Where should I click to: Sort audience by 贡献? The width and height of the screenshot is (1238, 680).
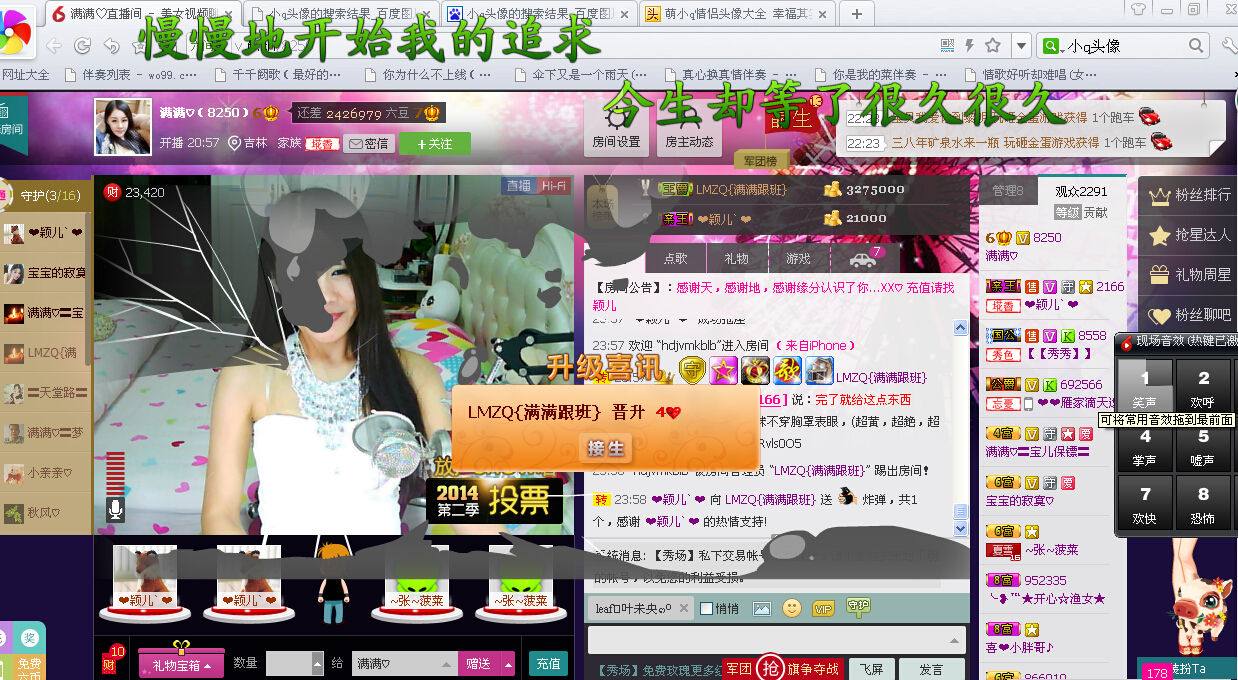coord(1096,213)
